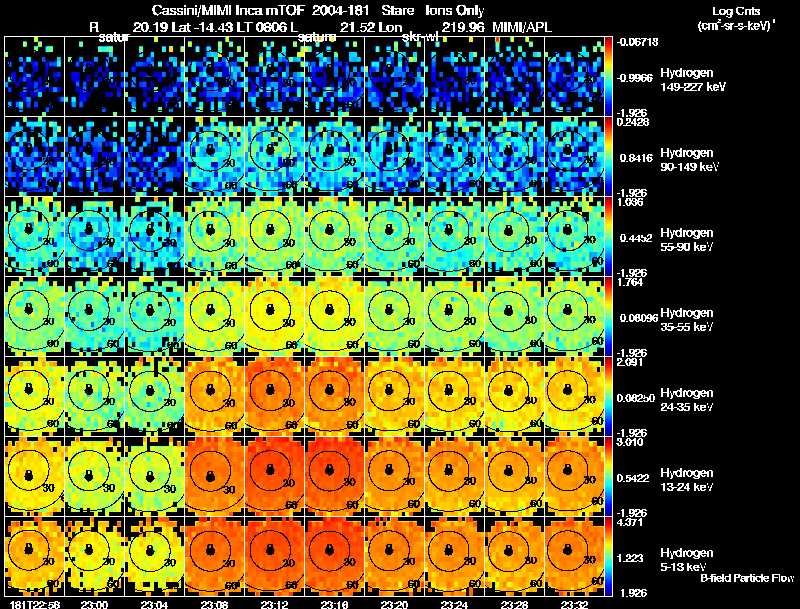This screenshot has height=609, width=800.
Task: Select the 'Hydrogen 35-55 keV' label
Action: (687, 320)
